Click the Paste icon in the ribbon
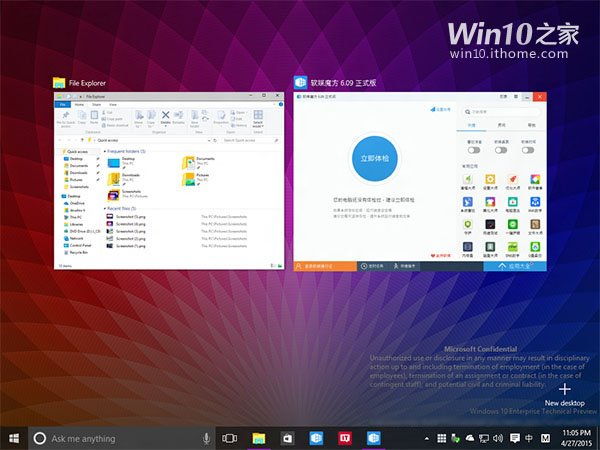This screenshot has height=450, width=600. click(94, 117)
